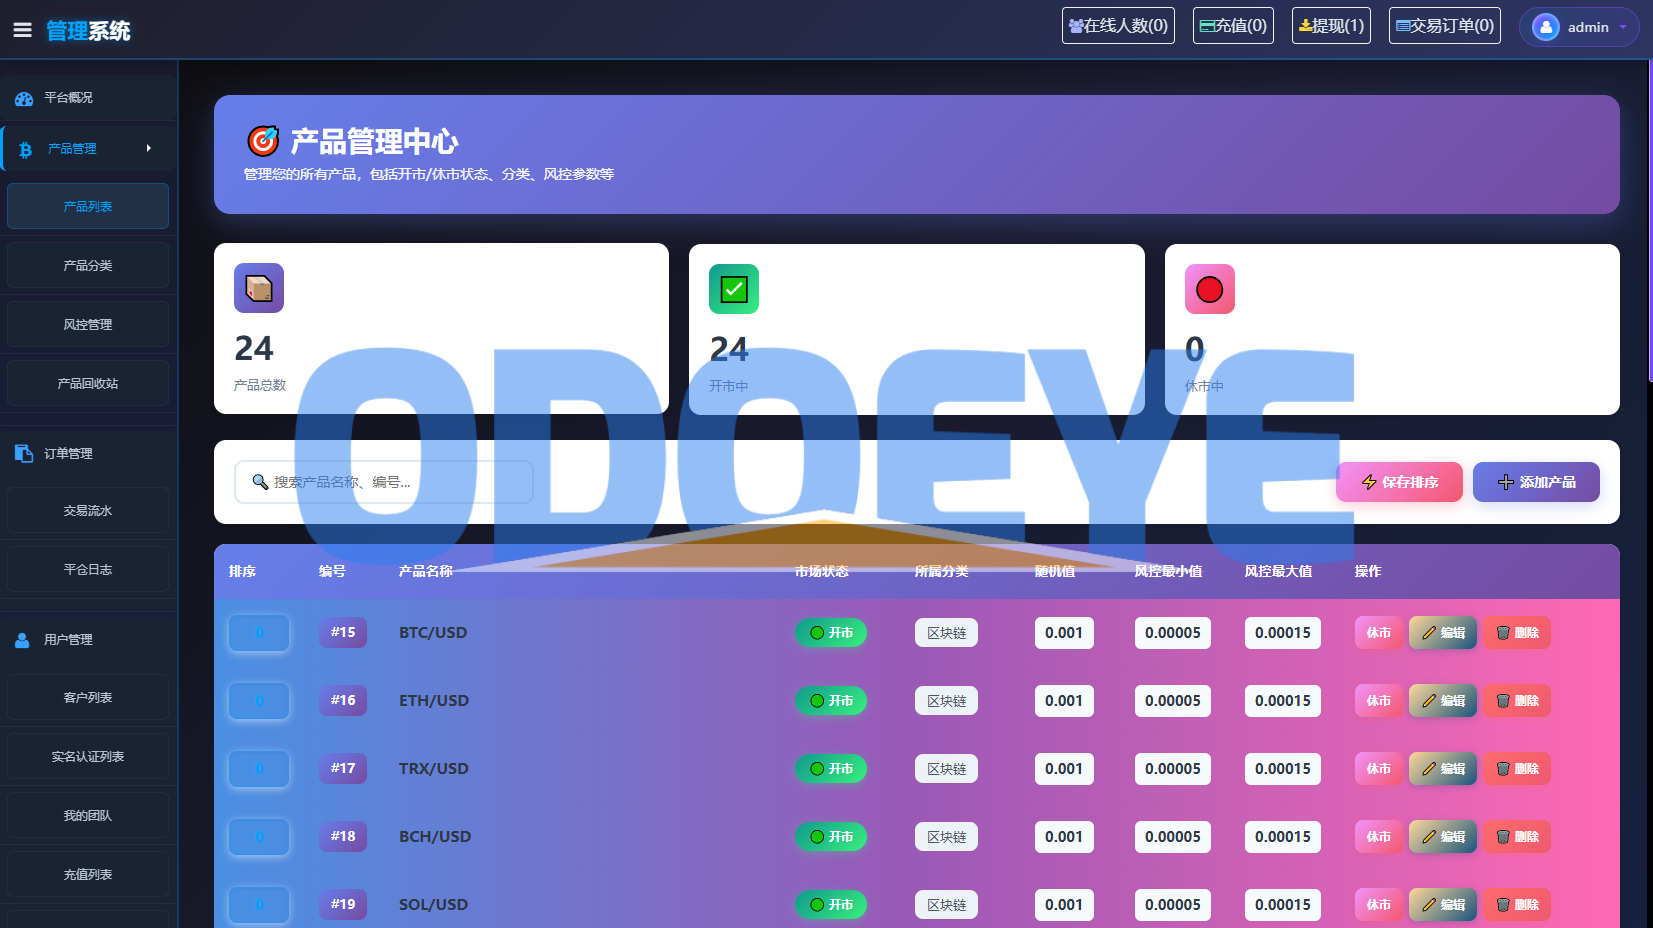Delete the SOL/USD product
Viewport: 1653px width, 928px height.
(x=1517, y=905)
